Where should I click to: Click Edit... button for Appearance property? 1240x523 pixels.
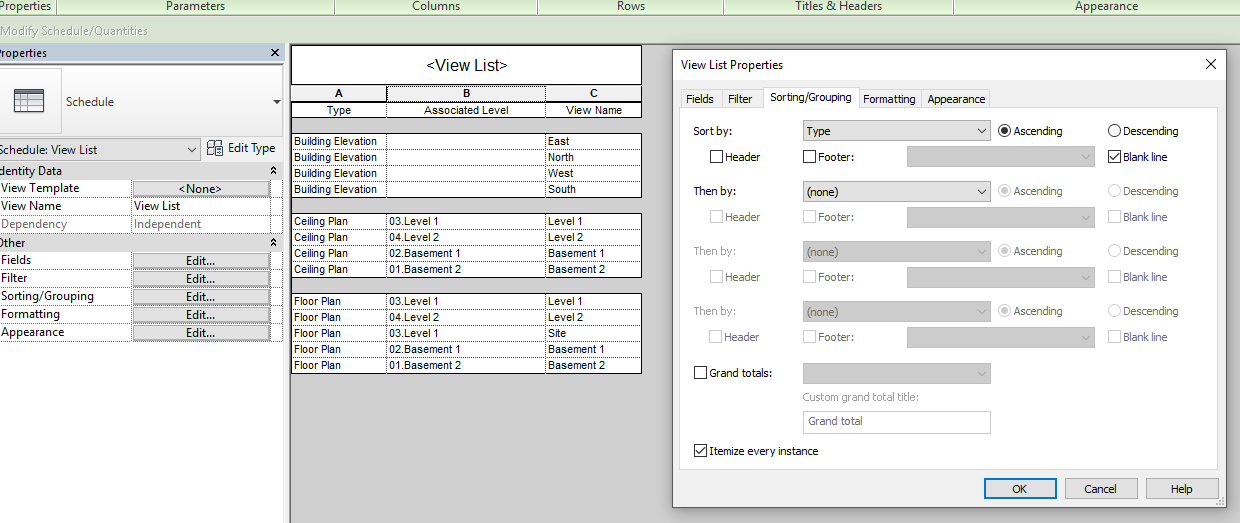pos(200,332)
